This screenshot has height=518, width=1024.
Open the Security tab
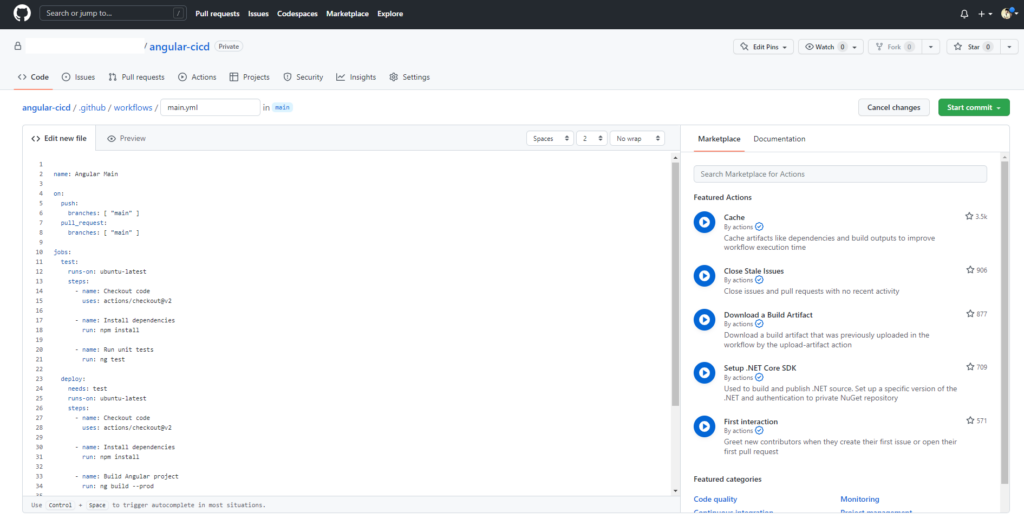point(303,77)
